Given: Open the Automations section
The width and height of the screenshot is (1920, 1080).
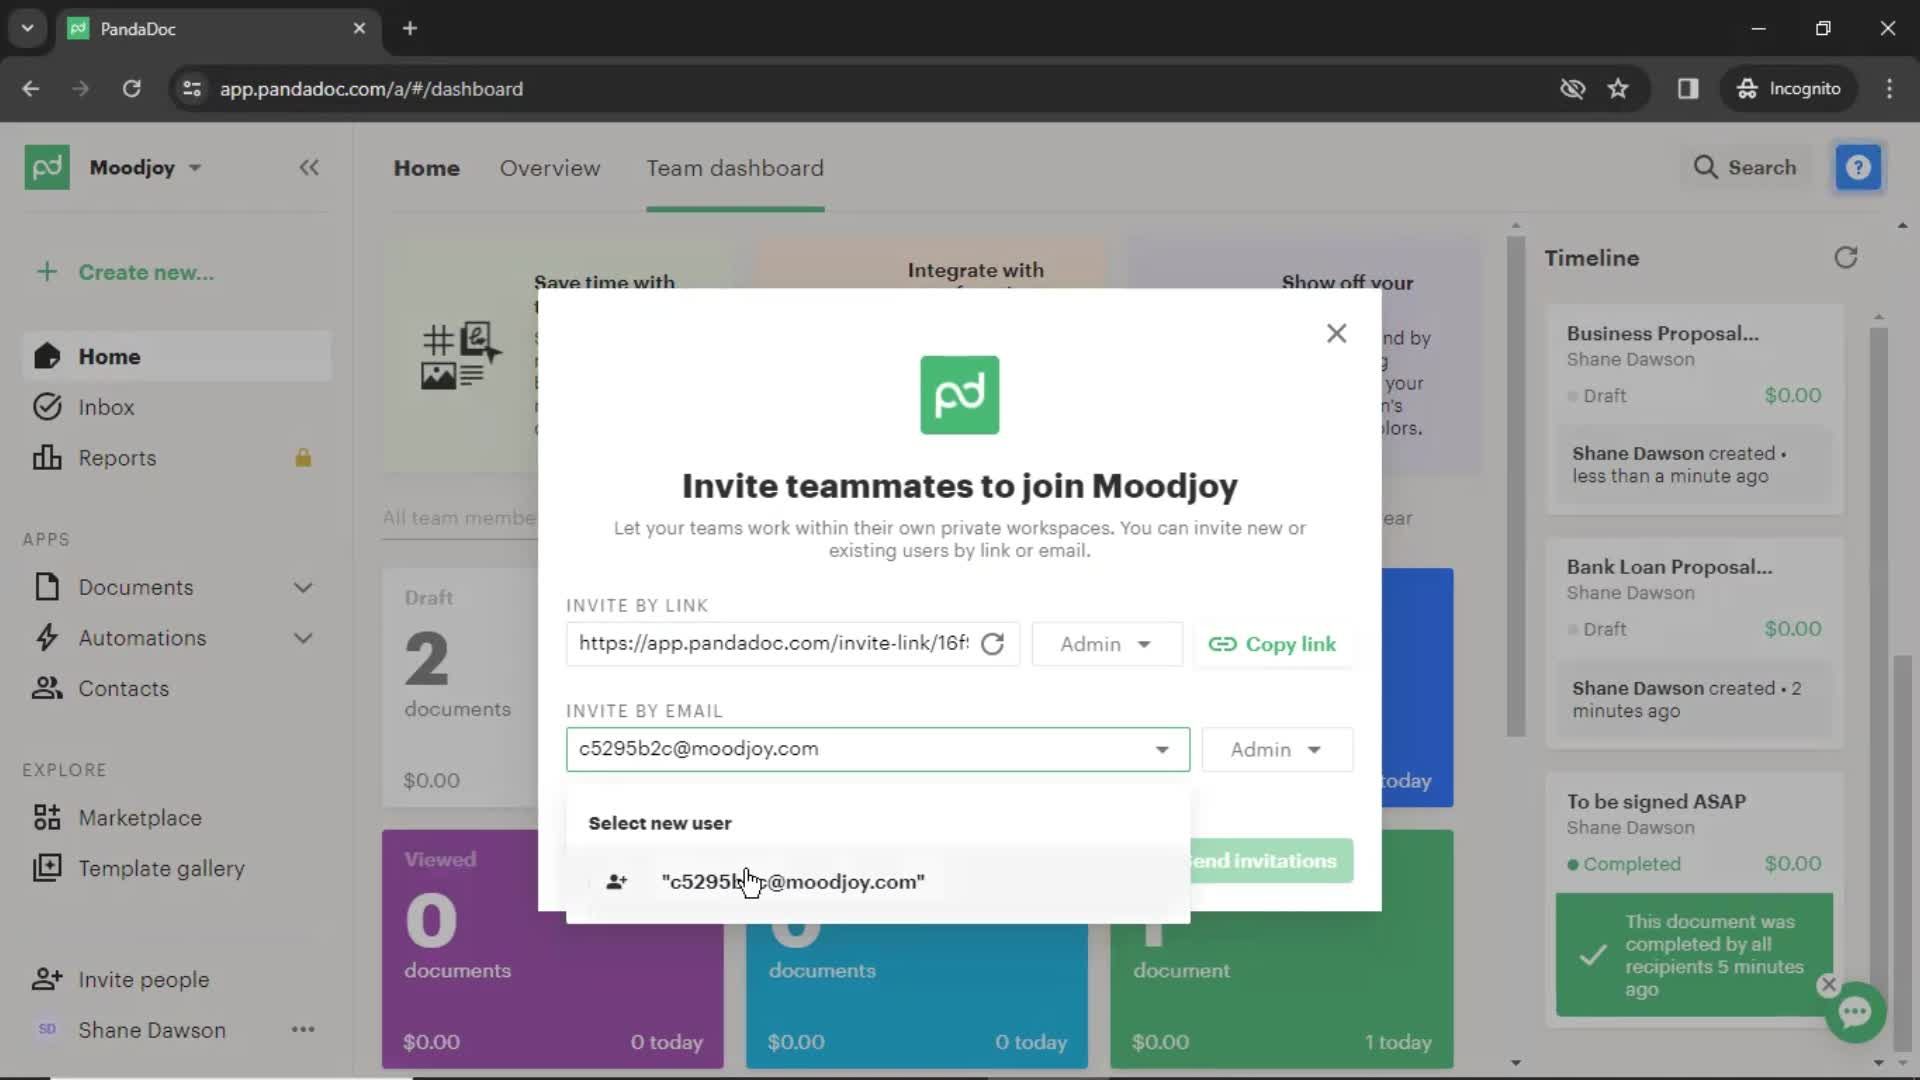Looking at the screenshot, I should click(x=142, y=637).
